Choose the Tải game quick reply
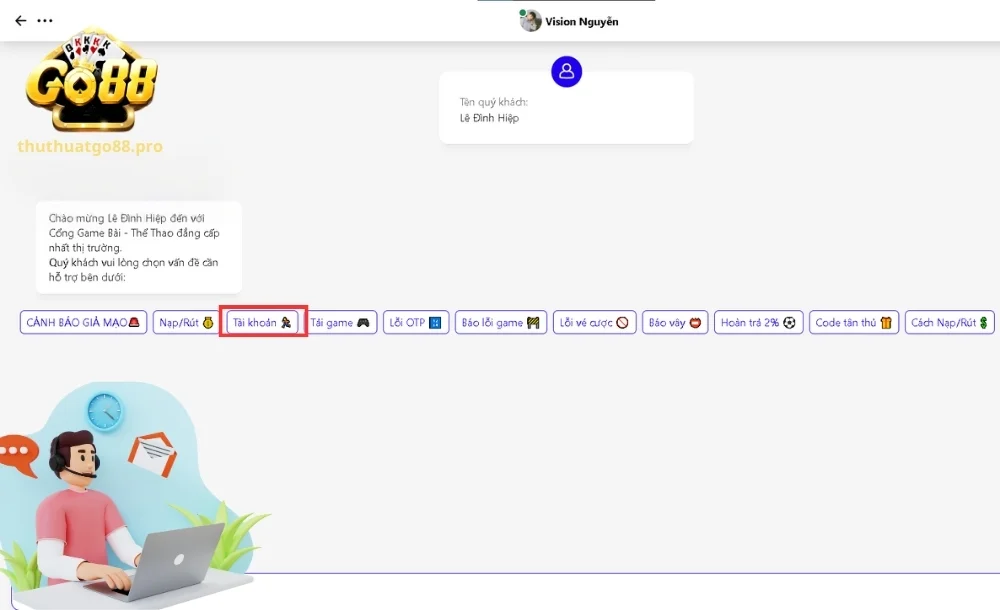This screenshot has height=610, width=1000. 340,323
